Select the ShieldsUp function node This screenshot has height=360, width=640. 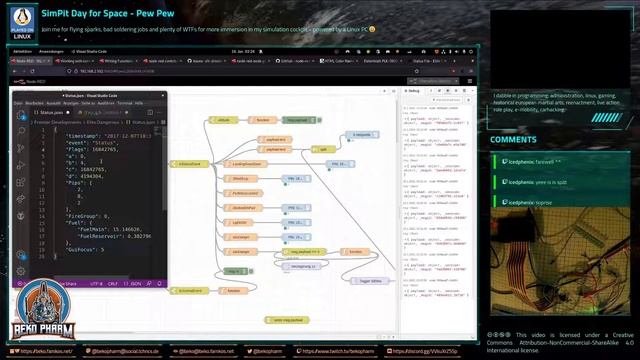tap(241, 178)
